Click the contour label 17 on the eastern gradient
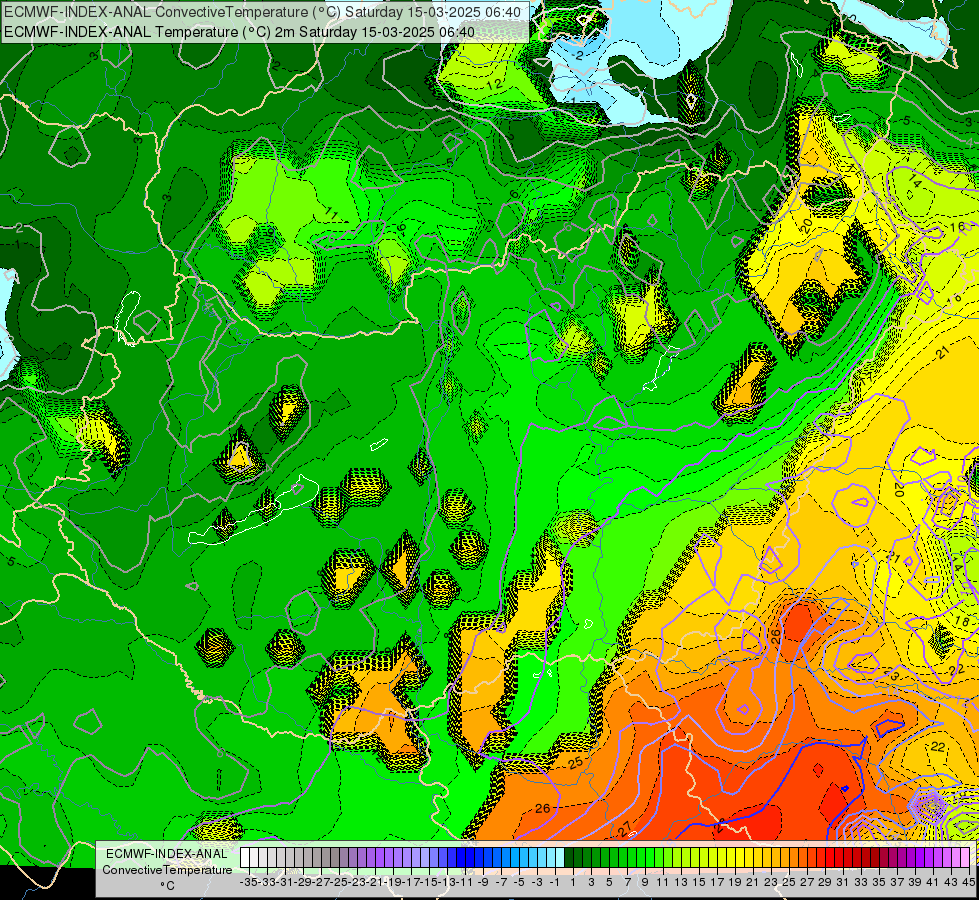Image resolution: width=979 pixels, height=900 pixels. point(867,379)
